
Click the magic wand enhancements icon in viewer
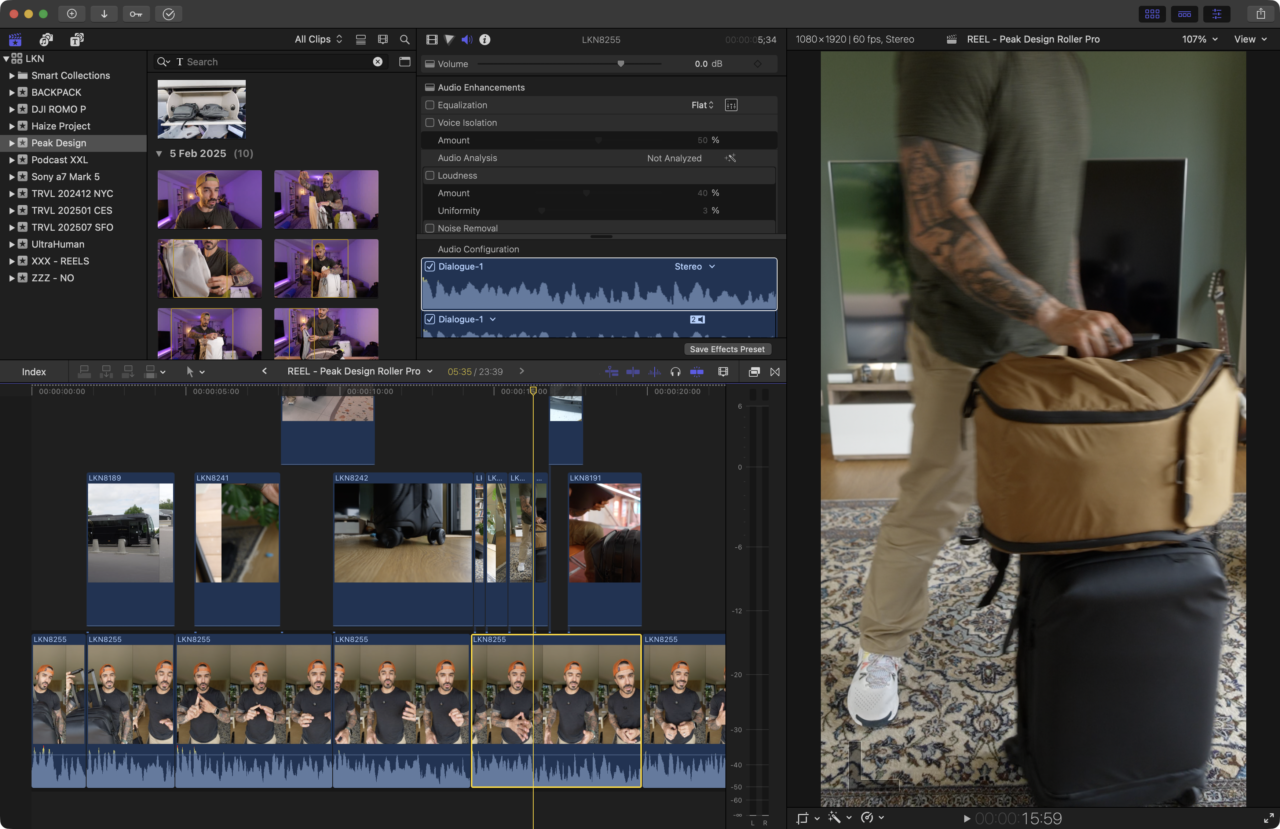(x=836, y=817)
